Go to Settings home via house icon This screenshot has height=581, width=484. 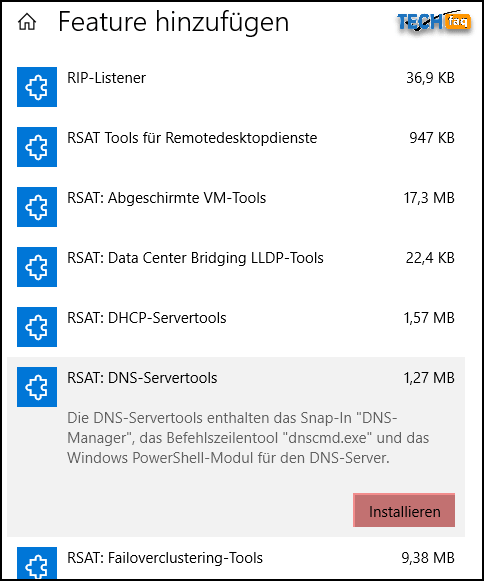point(27,22)
